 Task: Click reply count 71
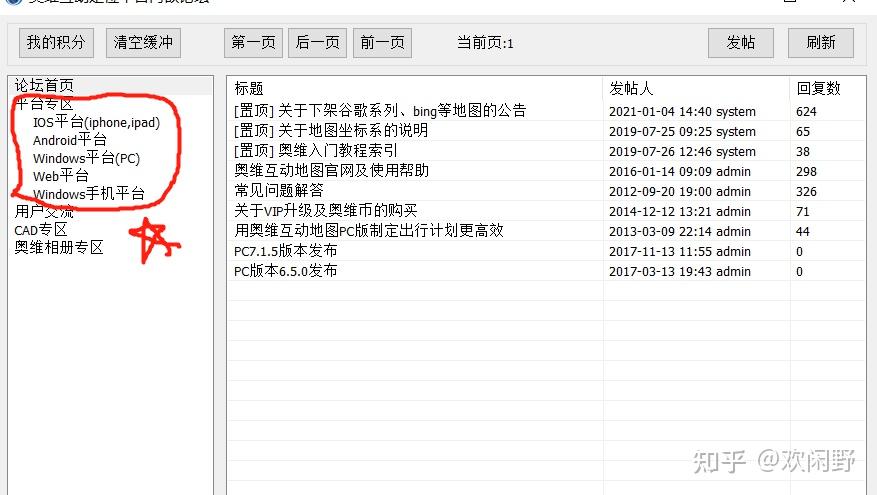pyautogui.click(x=803, y=211)
